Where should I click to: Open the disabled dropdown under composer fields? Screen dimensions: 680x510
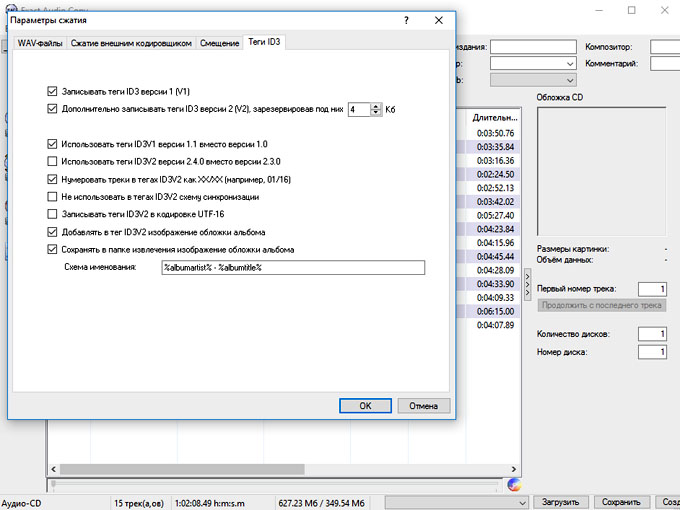point(532,80)
